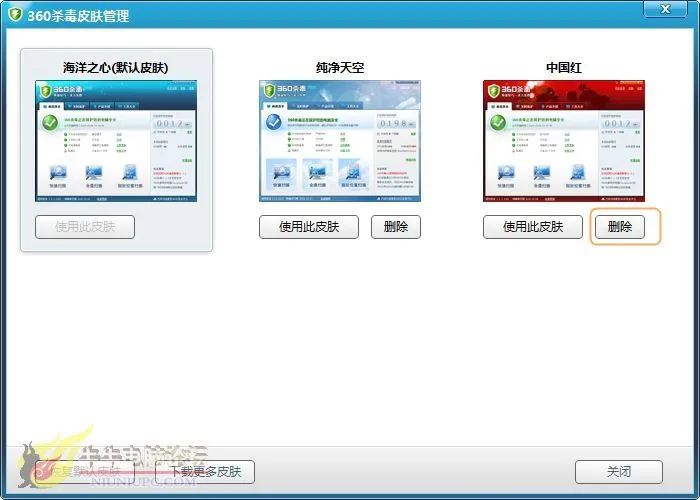Delete the 中国红 skin
The width and height of the screenshot is (700, 500).
[x=620, y=227]
